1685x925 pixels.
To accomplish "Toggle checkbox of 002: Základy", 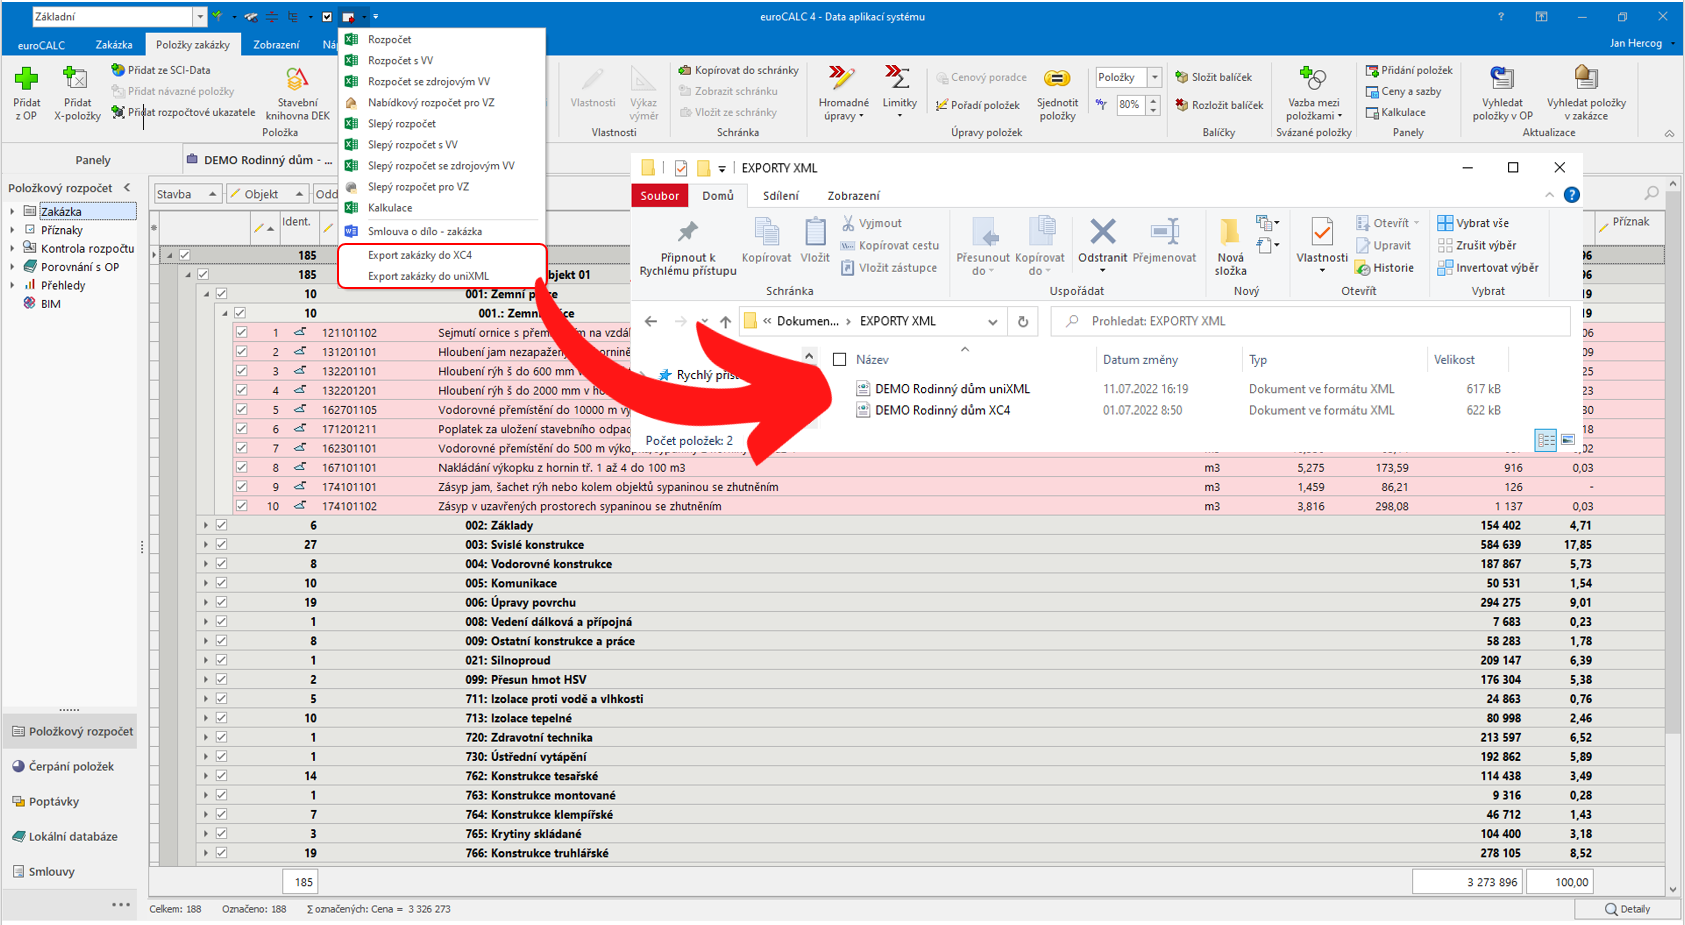I will (x=221, y=525).
